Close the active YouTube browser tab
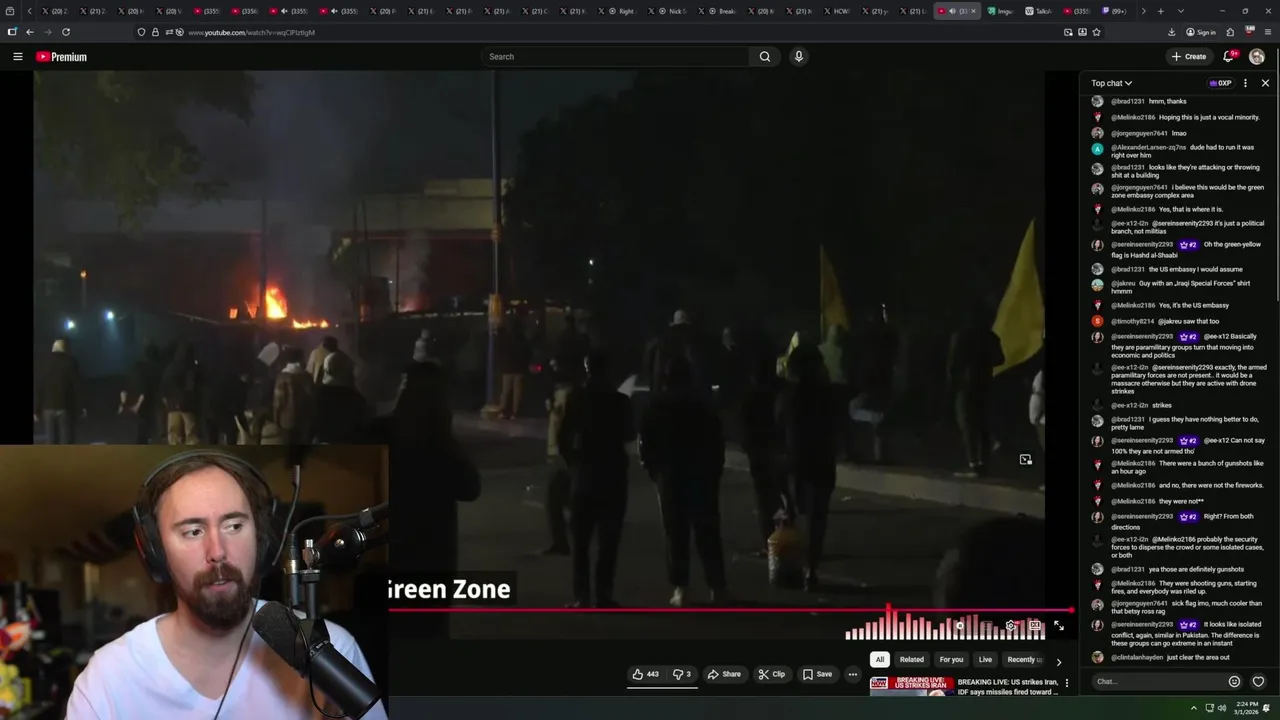The height and width of the screenshot is (720, 1280). click(x=973, y=11)
